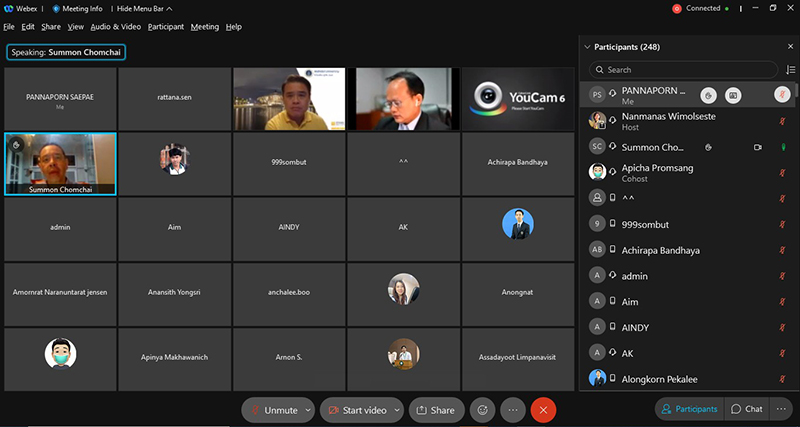Open panel options ellipsis next to Chat
Viewport: 800px width, 427px height.
point(783,409)
